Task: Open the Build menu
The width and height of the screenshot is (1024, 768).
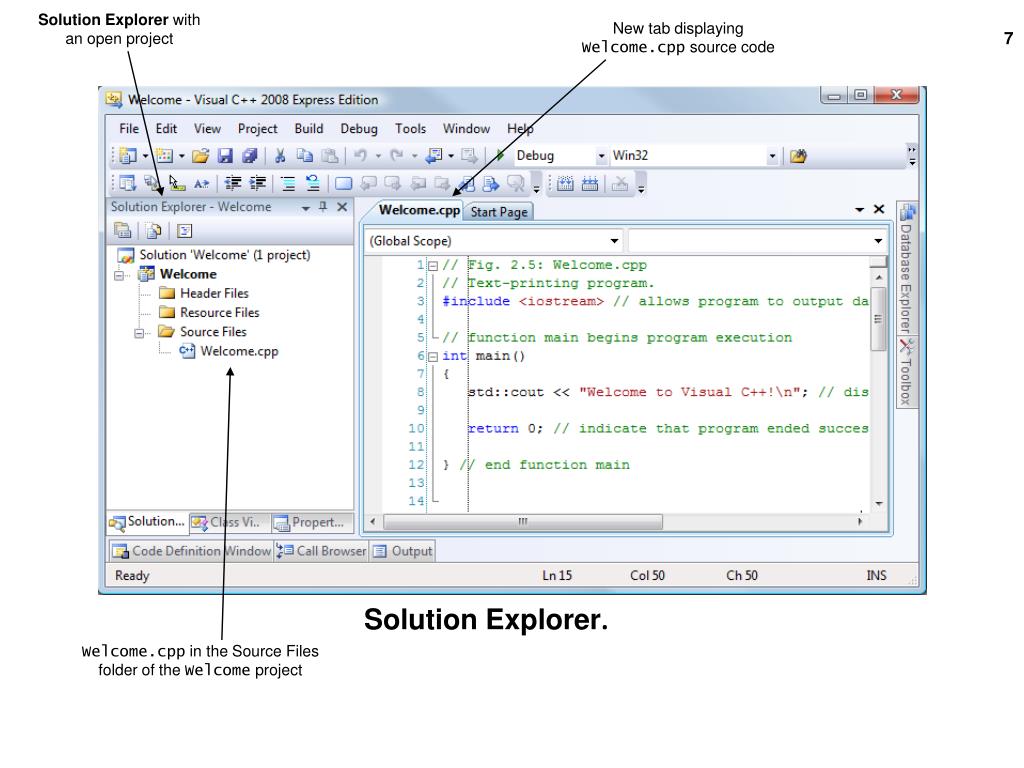Action: point(309,129)
